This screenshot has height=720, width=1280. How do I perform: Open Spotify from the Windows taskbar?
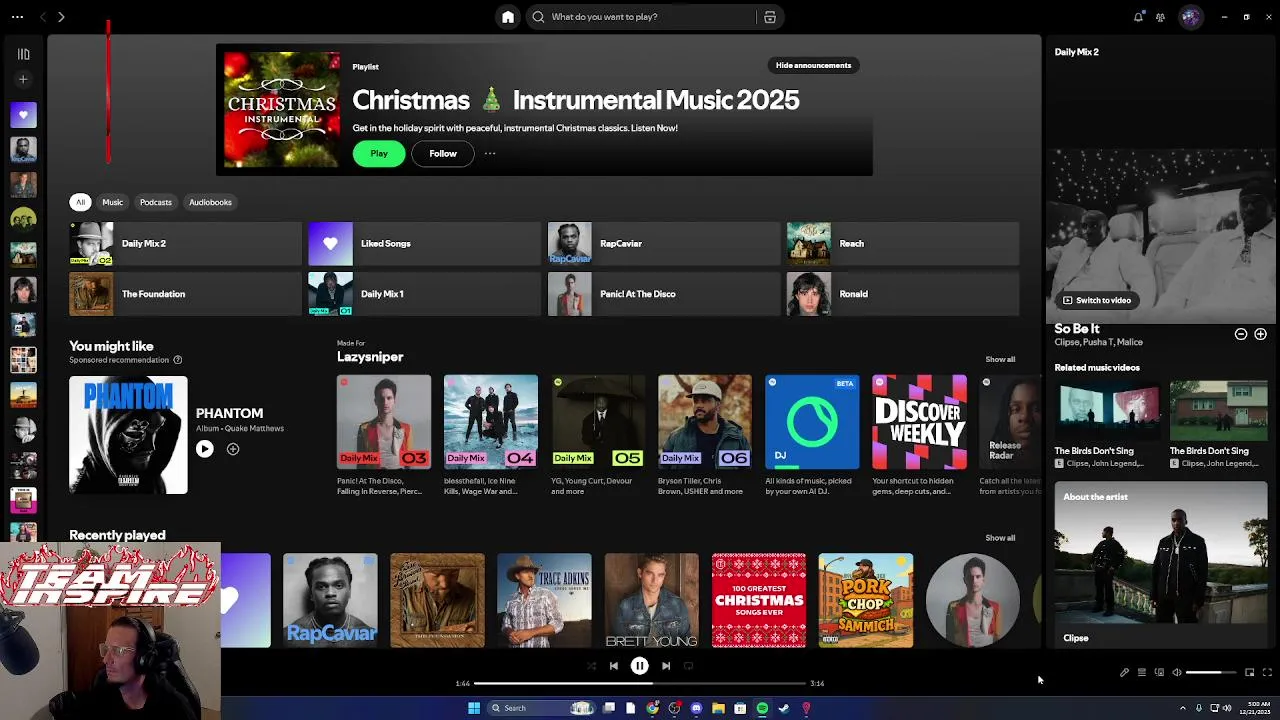click(x=762, y=708)
